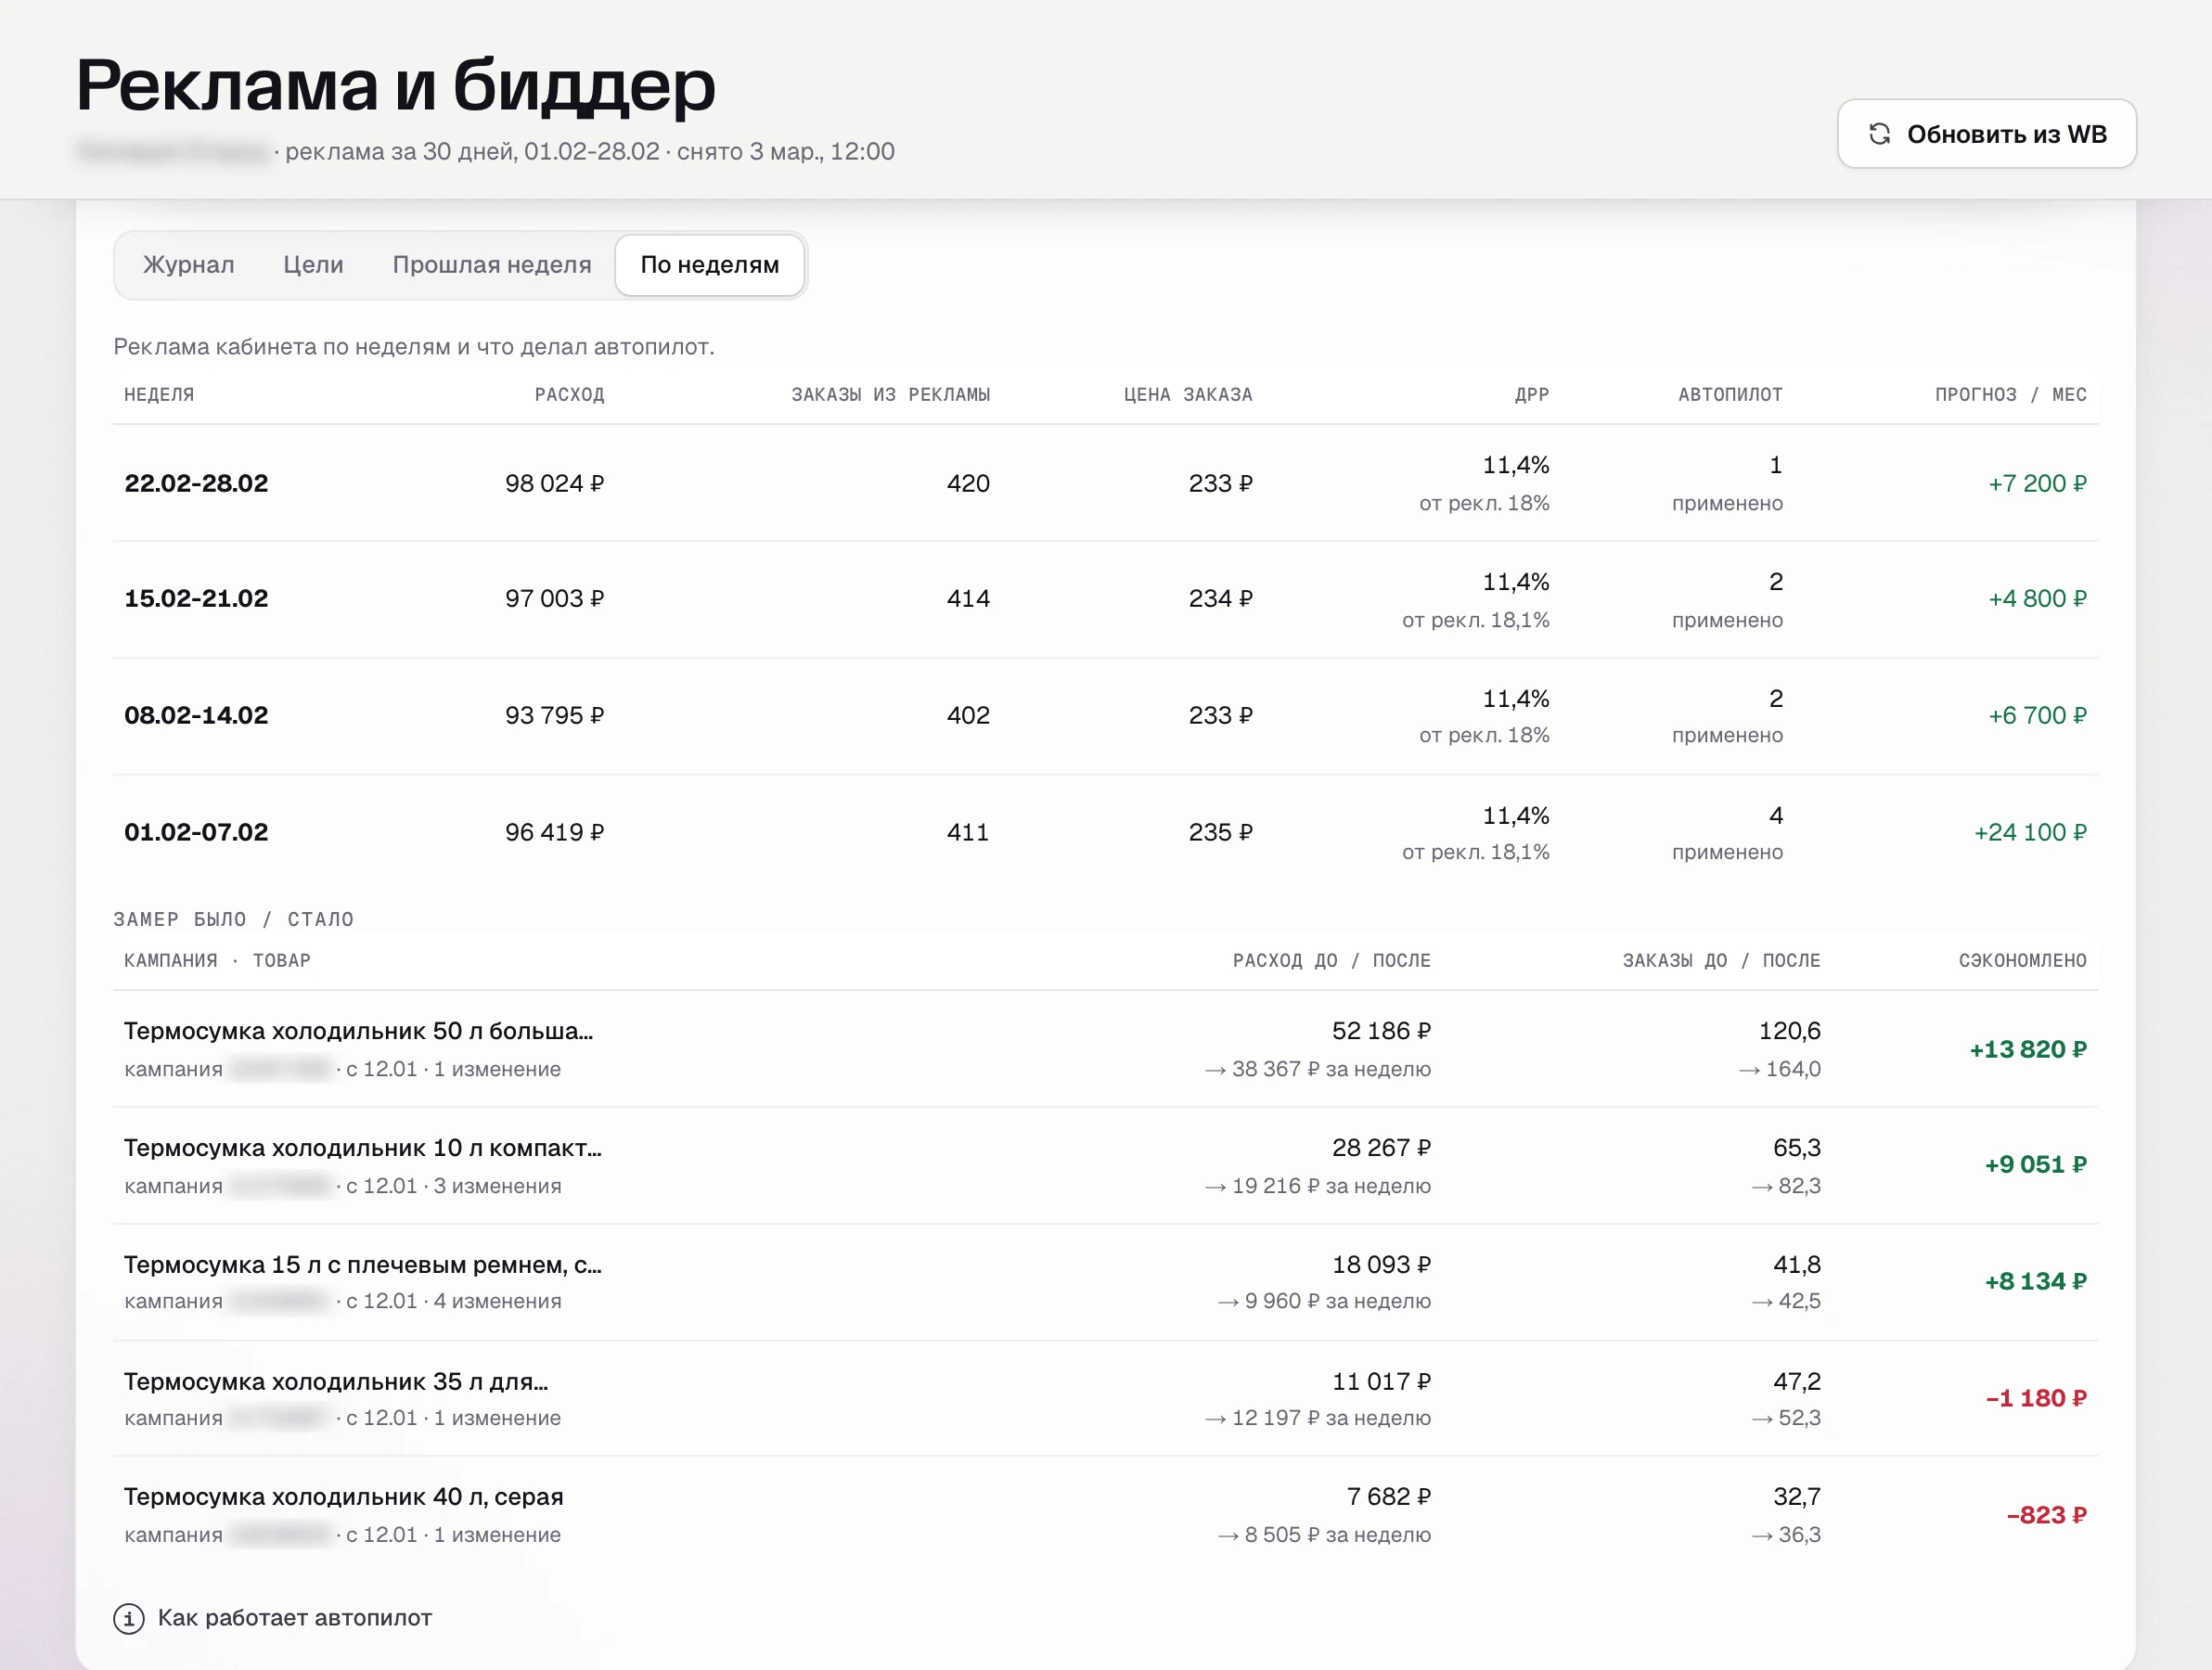Click order price 235 ₽

click(x=1221, y=832)
